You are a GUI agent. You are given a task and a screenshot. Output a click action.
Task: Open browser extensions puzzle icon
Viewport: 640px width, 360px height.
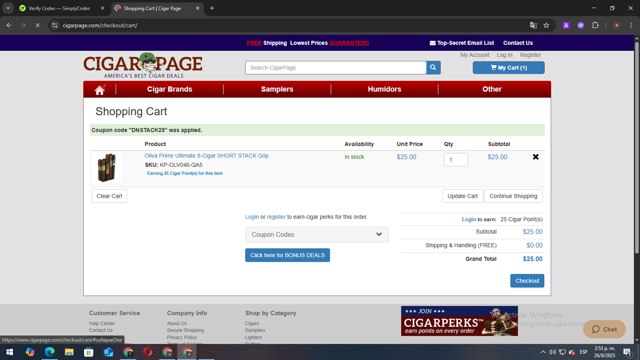click(595, 25)
